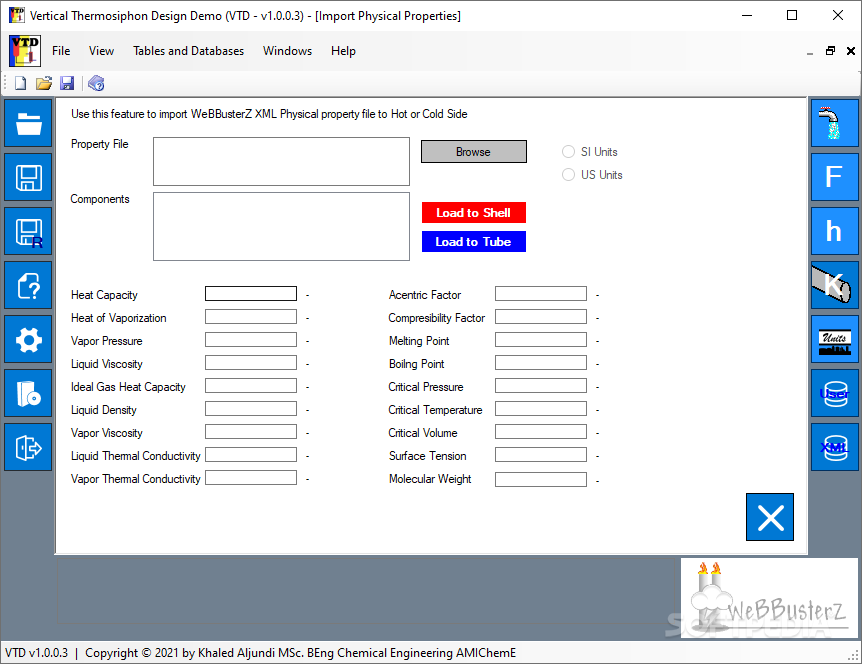Focus the Heat of Vaporization field
862x664 pixels.
coord(251,317)
